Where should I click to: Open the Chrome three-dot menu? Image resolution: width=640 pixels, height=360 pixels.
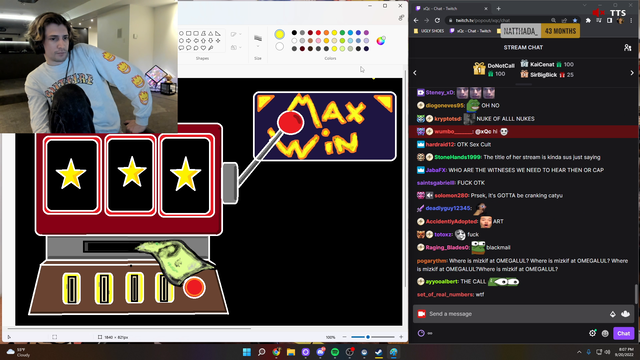click(x=631, y=20)
